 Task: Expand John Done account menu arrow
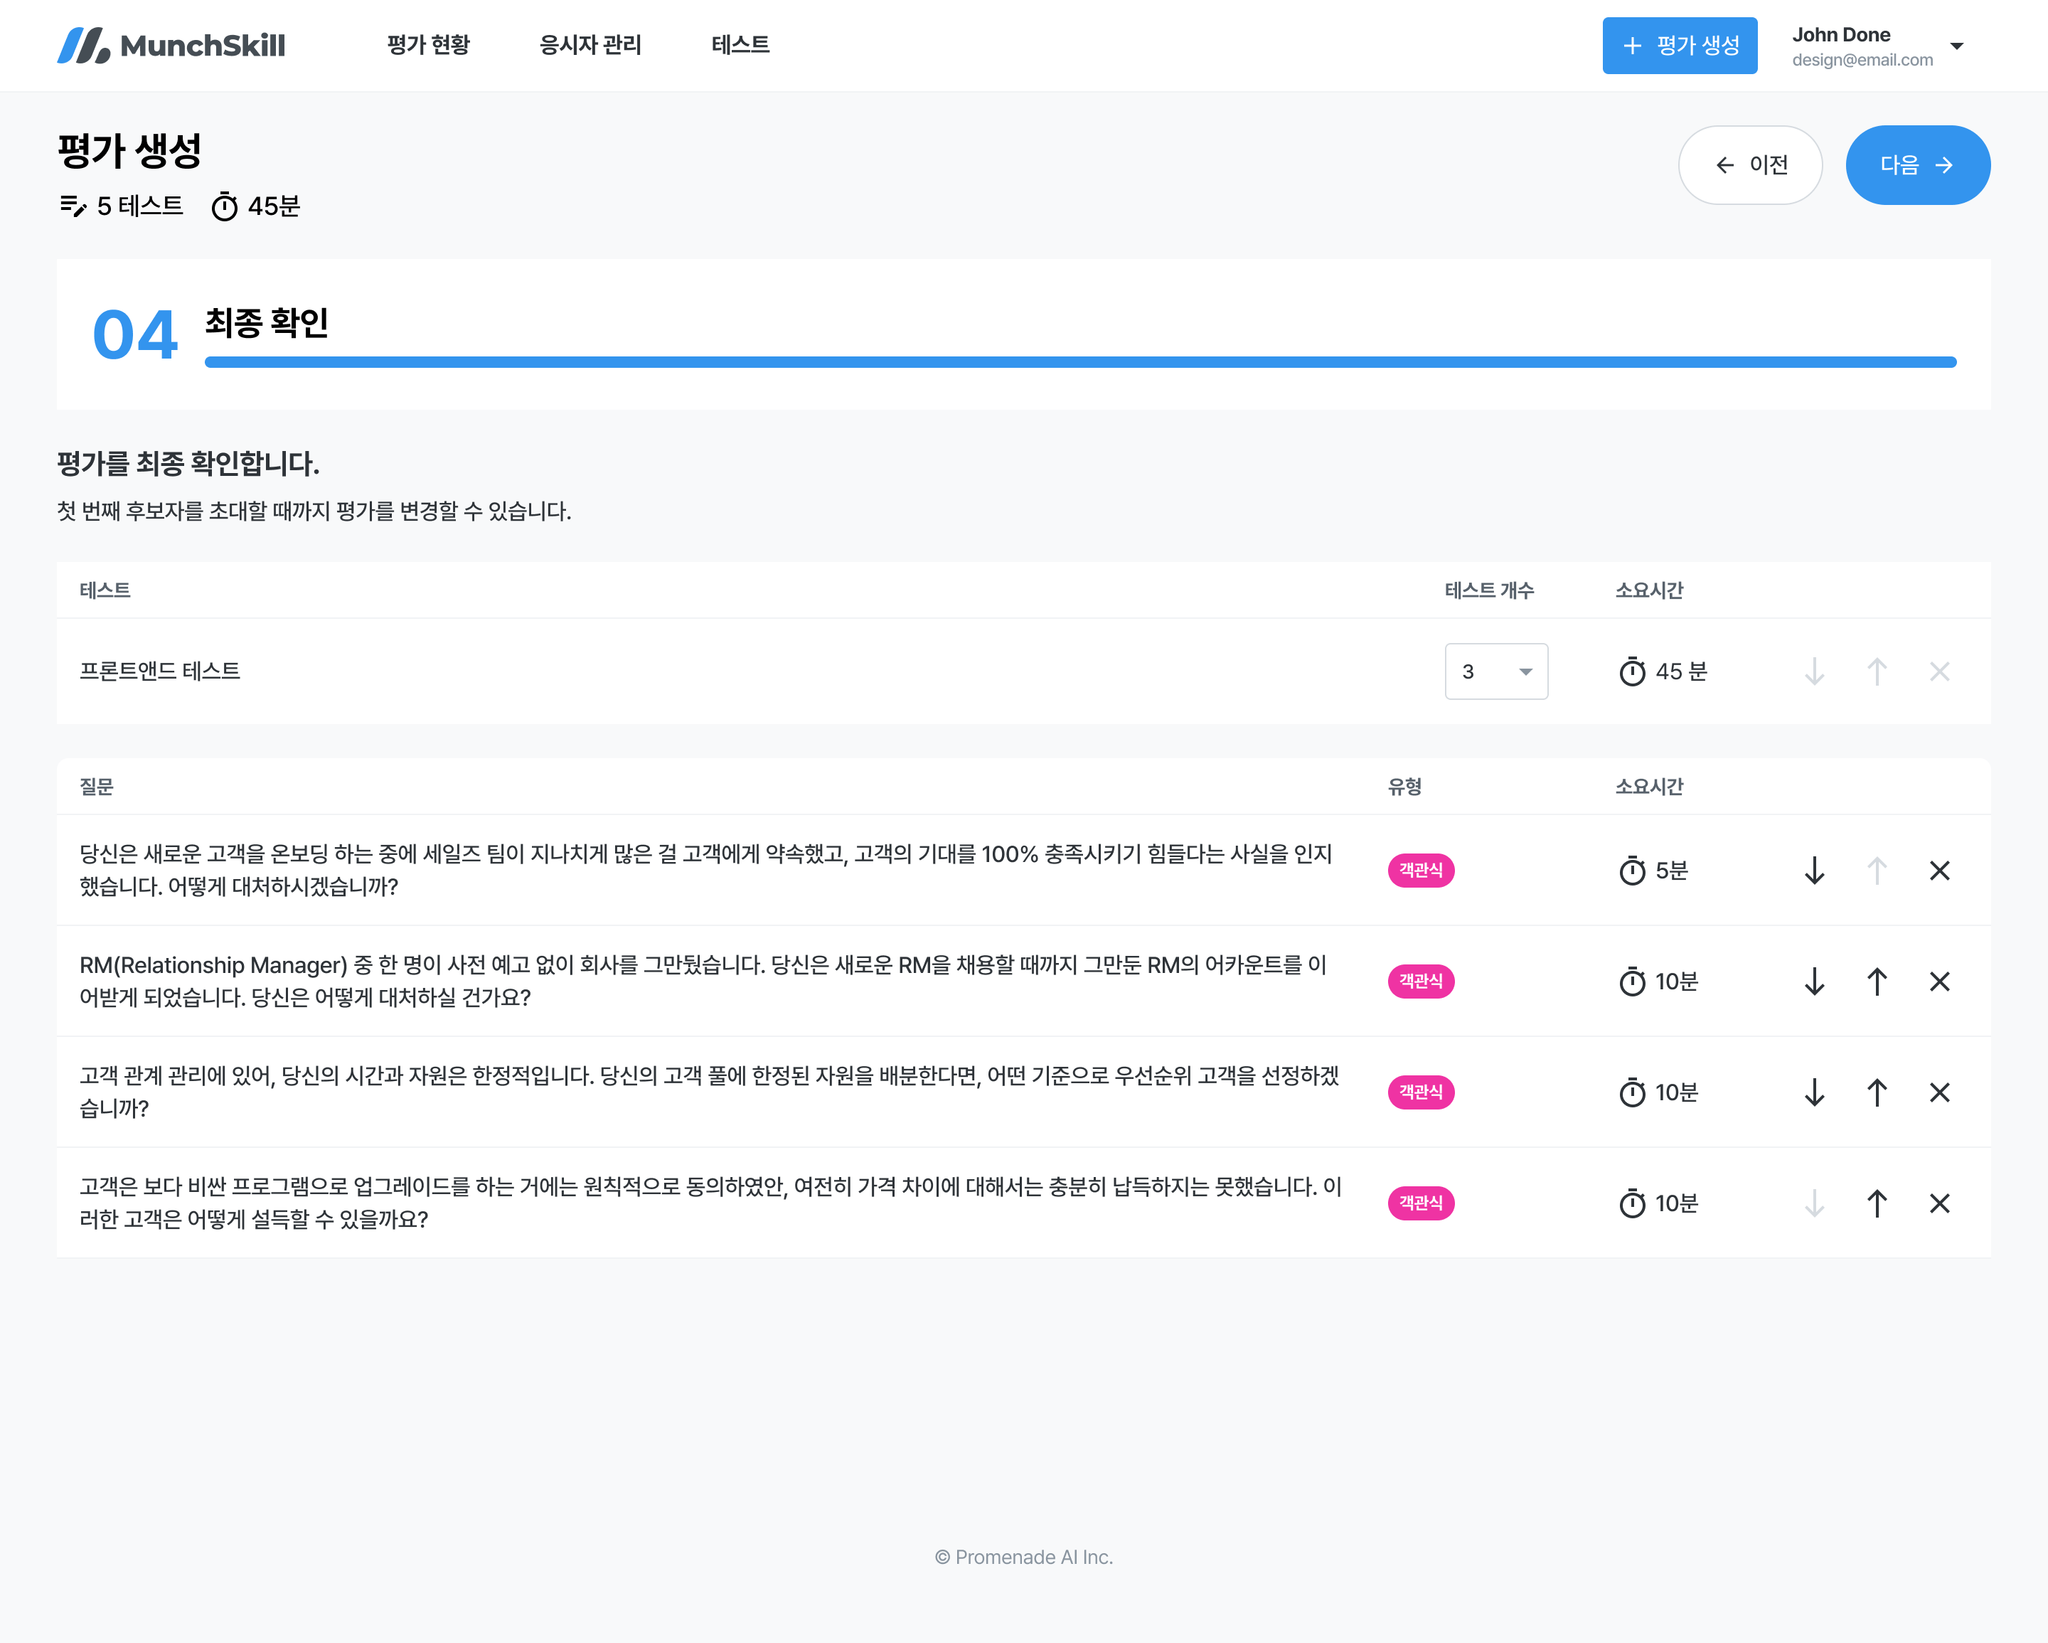pos(1957,46)
